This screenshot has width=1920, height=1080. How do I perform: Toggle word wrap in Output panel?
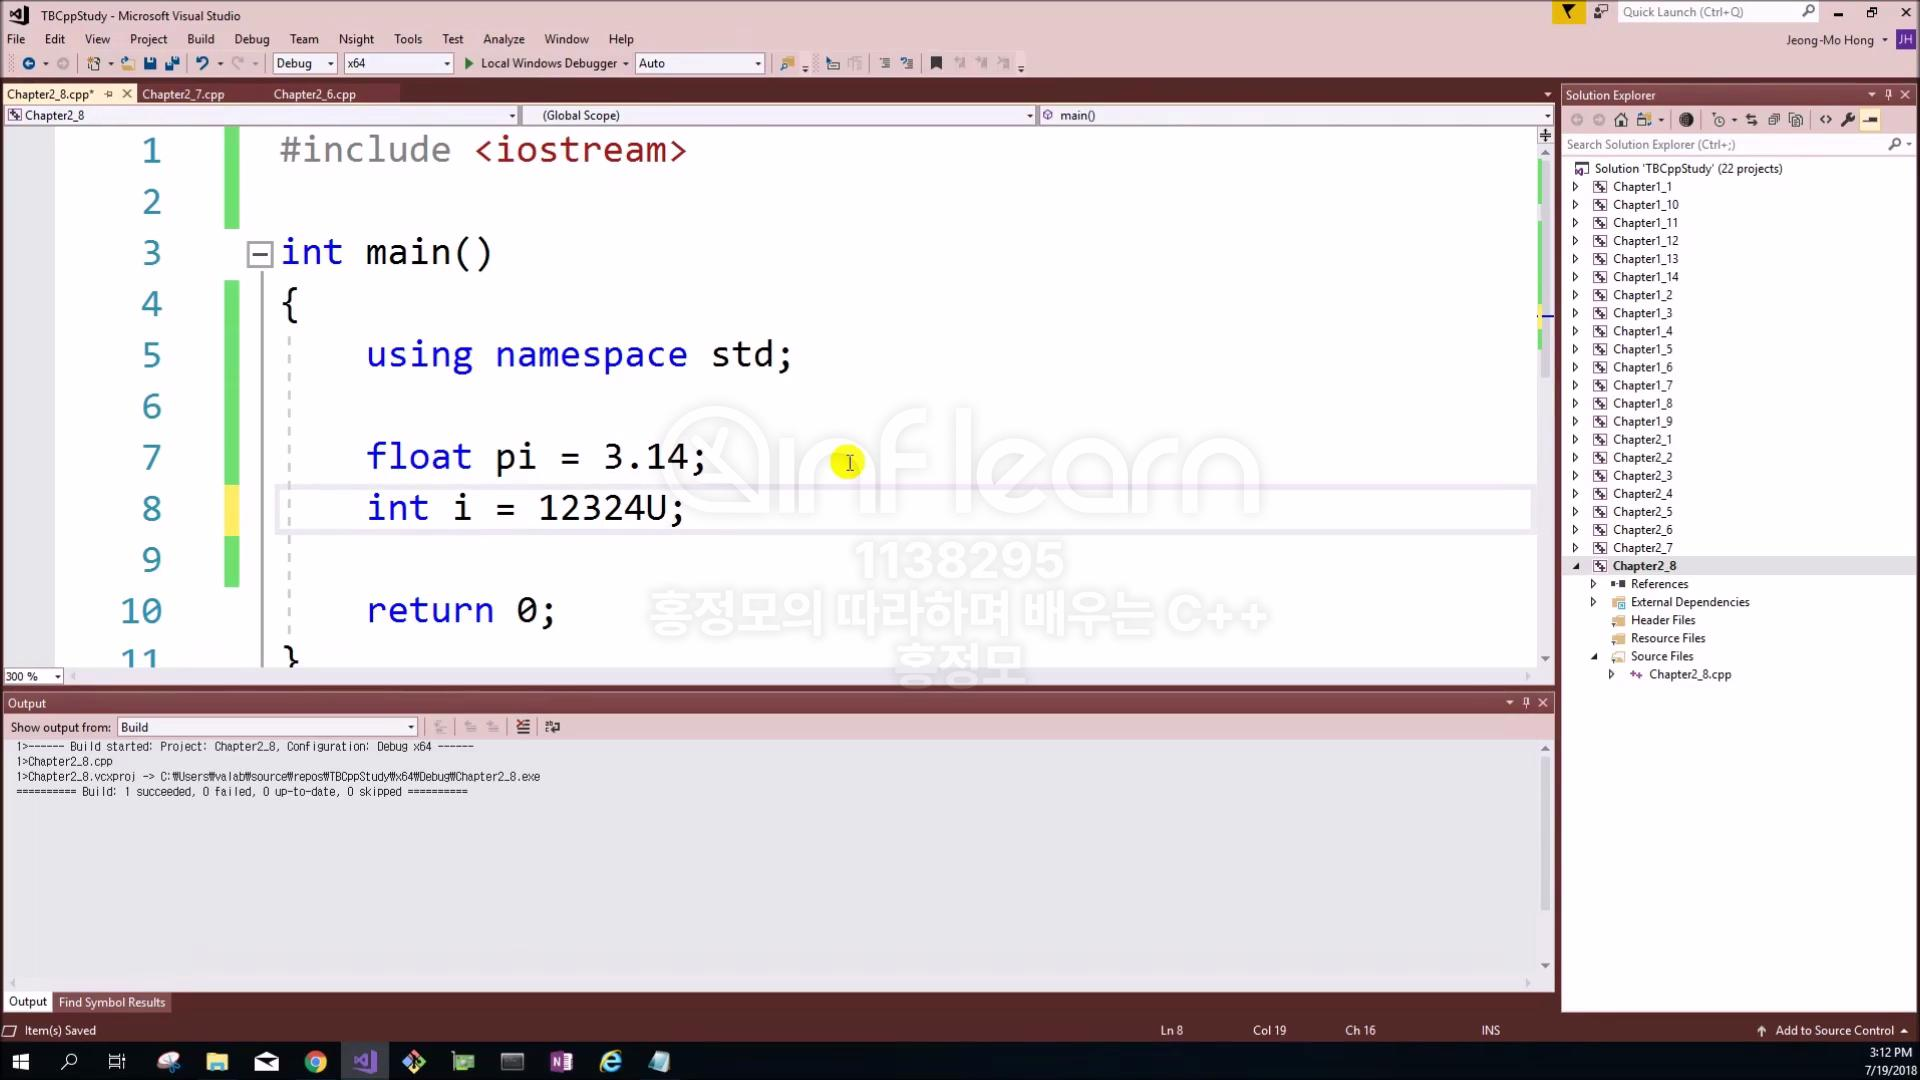click(552, 727)
